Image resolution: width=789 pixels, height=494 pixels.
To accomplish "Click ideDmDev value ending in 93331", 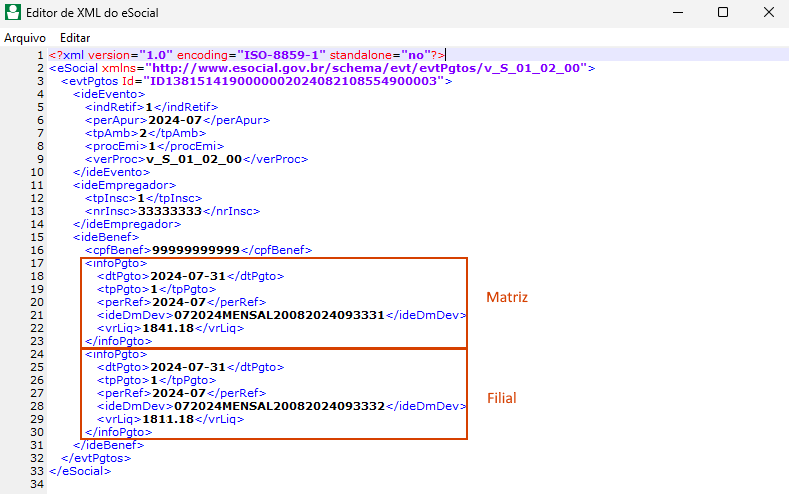I will pyautogui.click(x=279, y=315).
